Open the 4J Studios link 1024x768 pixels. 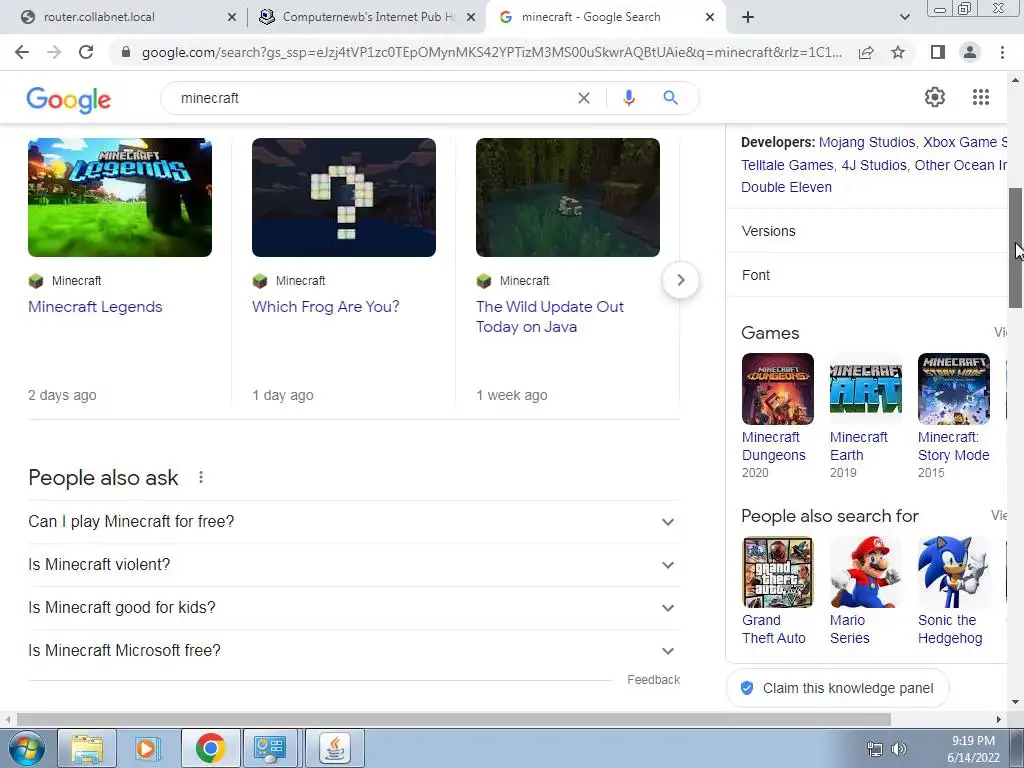pyautogui.click(x=874, y=165)
